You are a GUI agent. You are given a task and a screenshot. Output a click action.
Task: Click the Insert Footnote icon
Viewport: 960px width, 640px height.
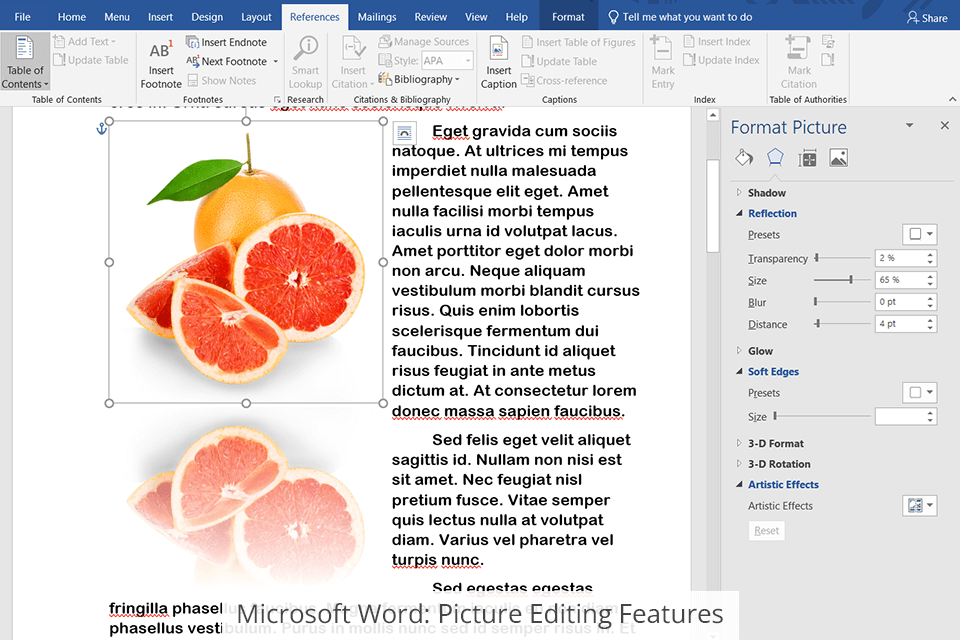(x=160, y=51)
